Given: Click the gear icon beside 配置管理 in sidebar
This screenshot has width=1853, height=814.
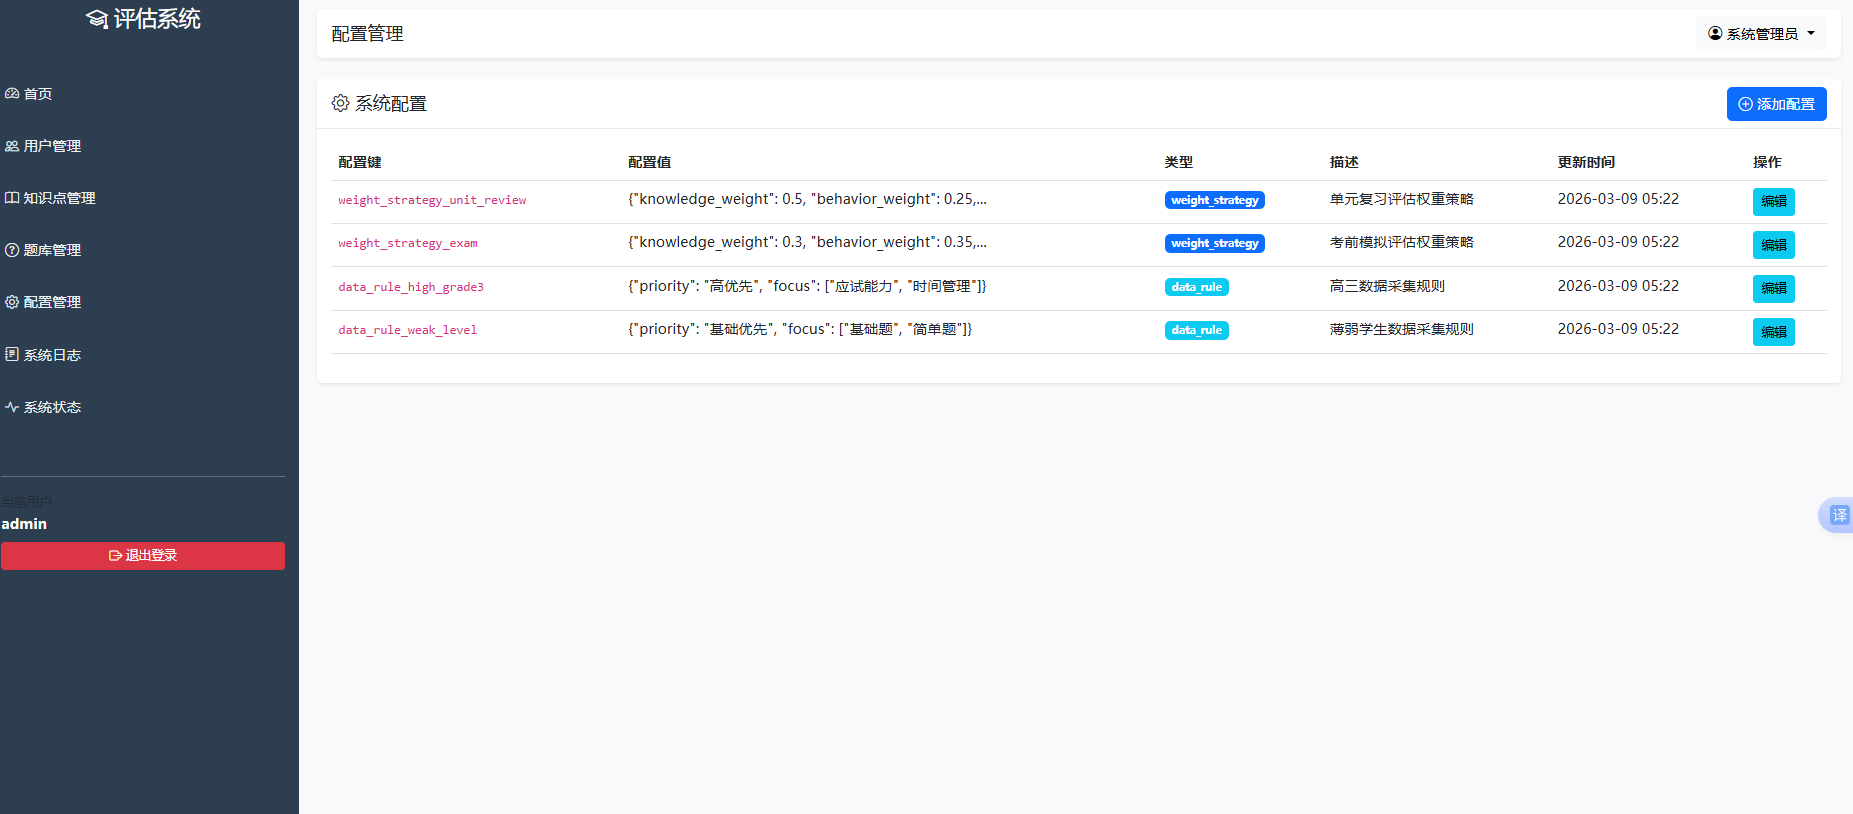Looking at the screenshot, I should pos(12,302).
